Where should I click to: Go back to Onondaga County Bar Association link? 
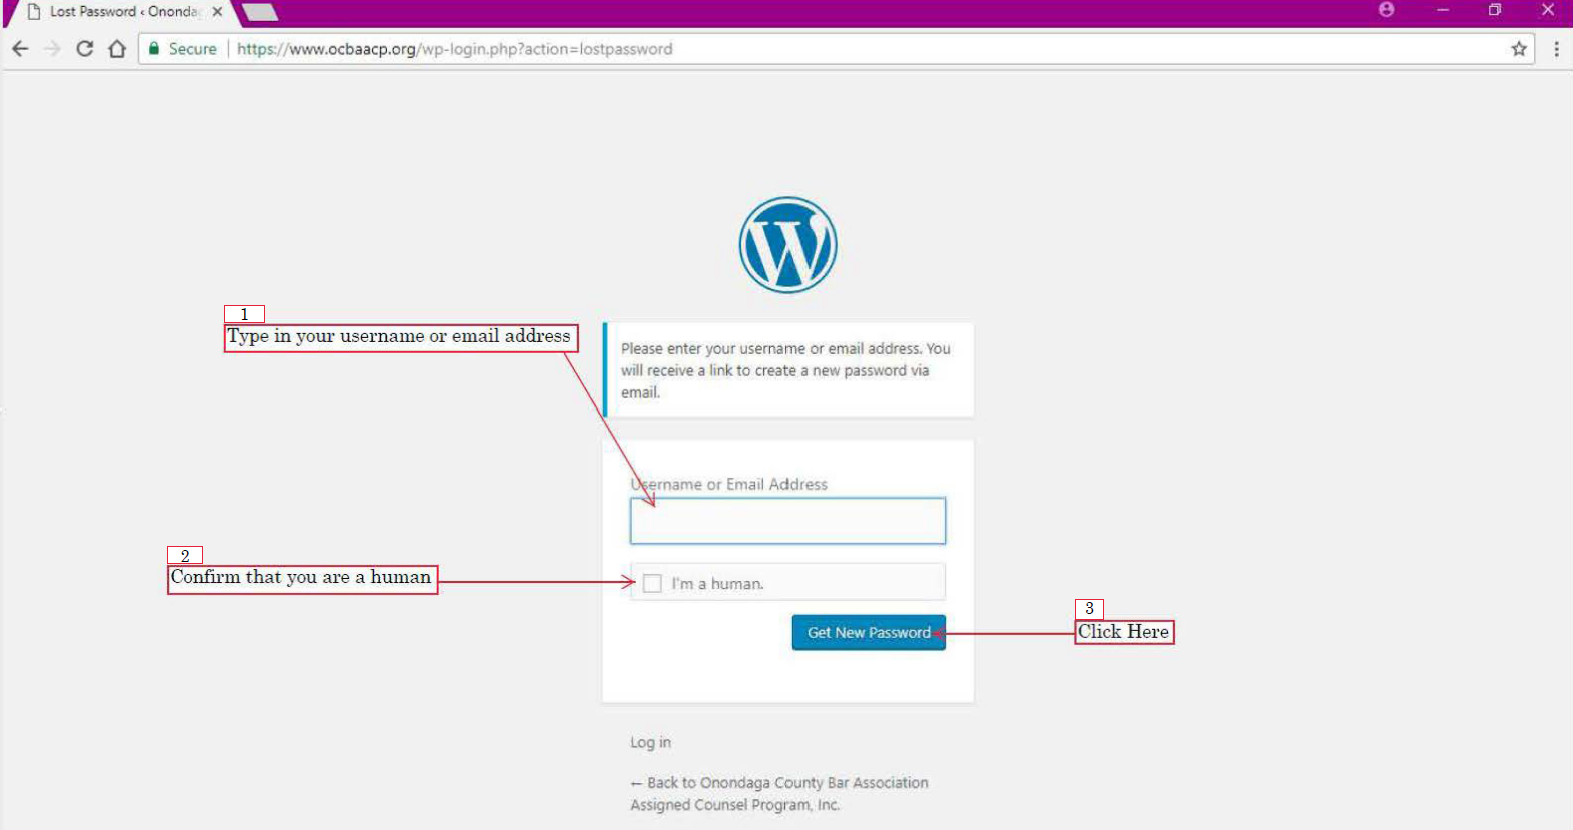click(x=779, y=794)
